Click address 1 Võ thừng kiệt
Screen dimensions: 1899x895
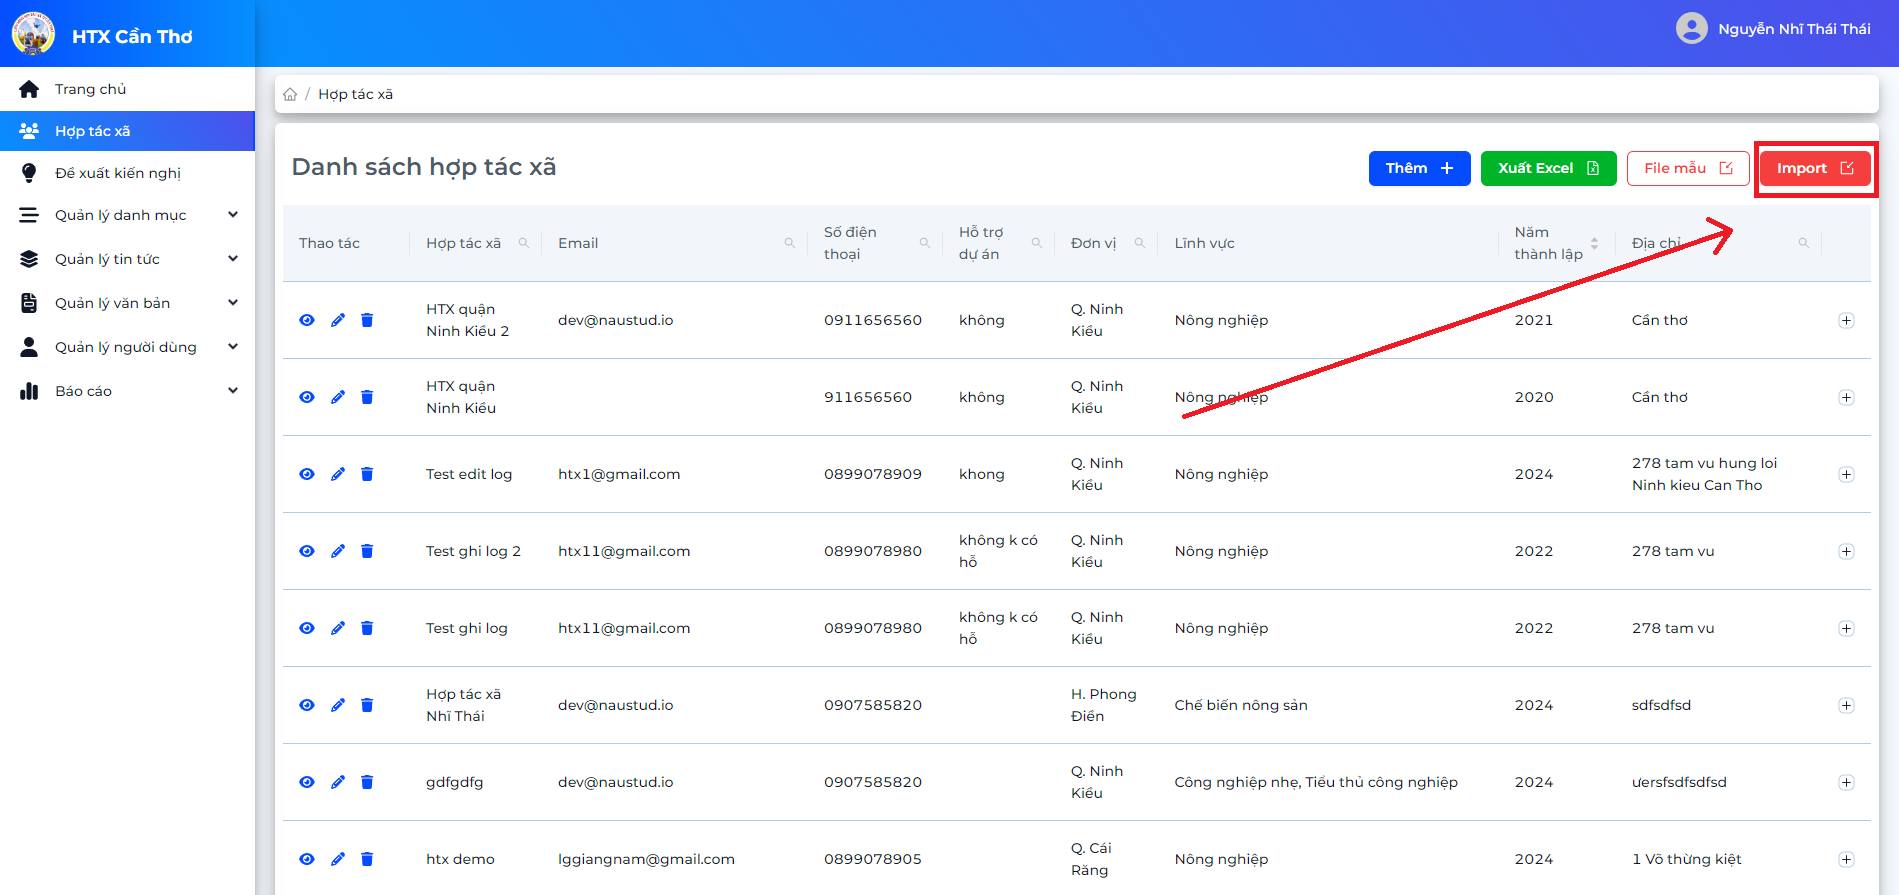pos(1687,859)
